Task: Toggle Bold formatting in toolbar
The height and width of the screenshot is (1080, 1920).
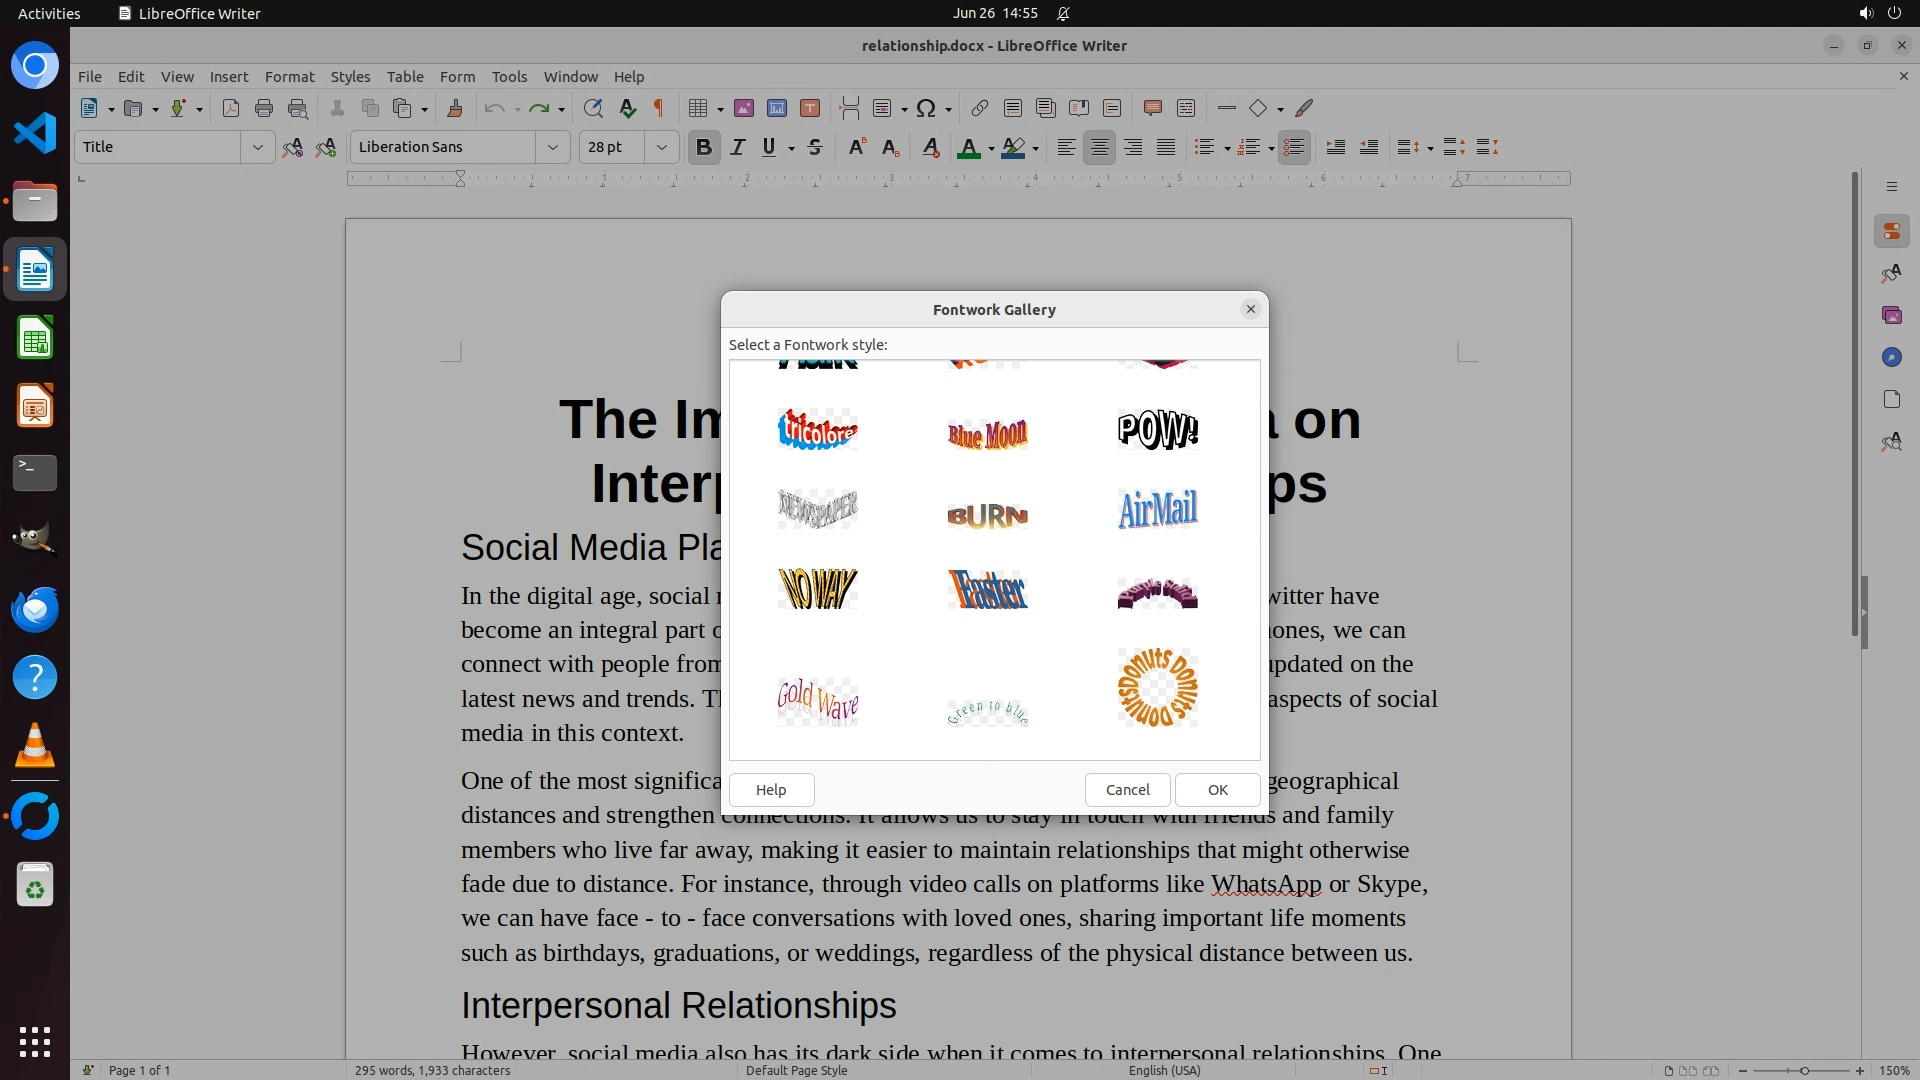Action: pos(703,147)
